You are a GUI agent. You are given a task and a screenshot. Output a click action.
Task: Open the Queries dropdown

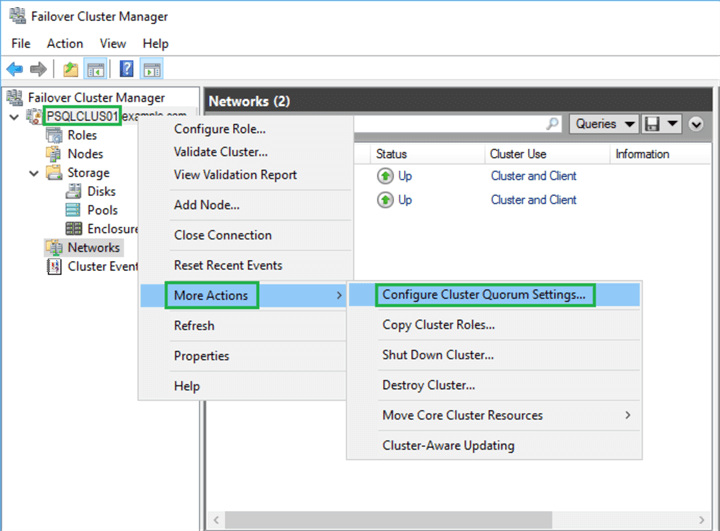pos(605,124)
